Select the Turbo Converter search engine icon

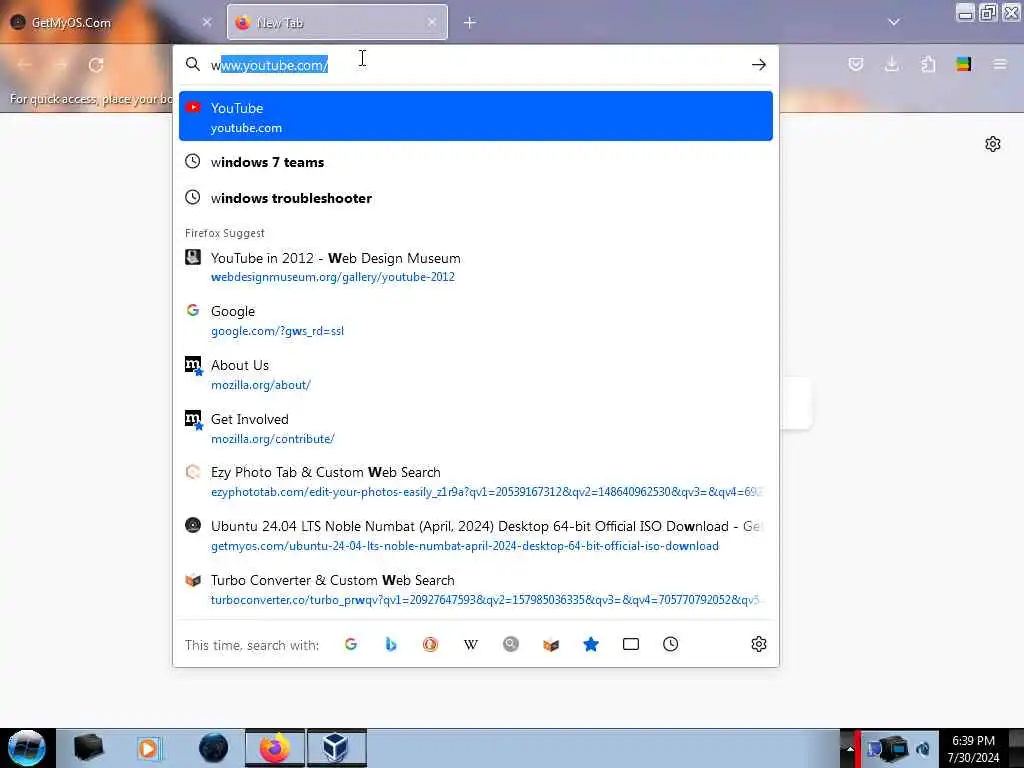pos(551,645)
